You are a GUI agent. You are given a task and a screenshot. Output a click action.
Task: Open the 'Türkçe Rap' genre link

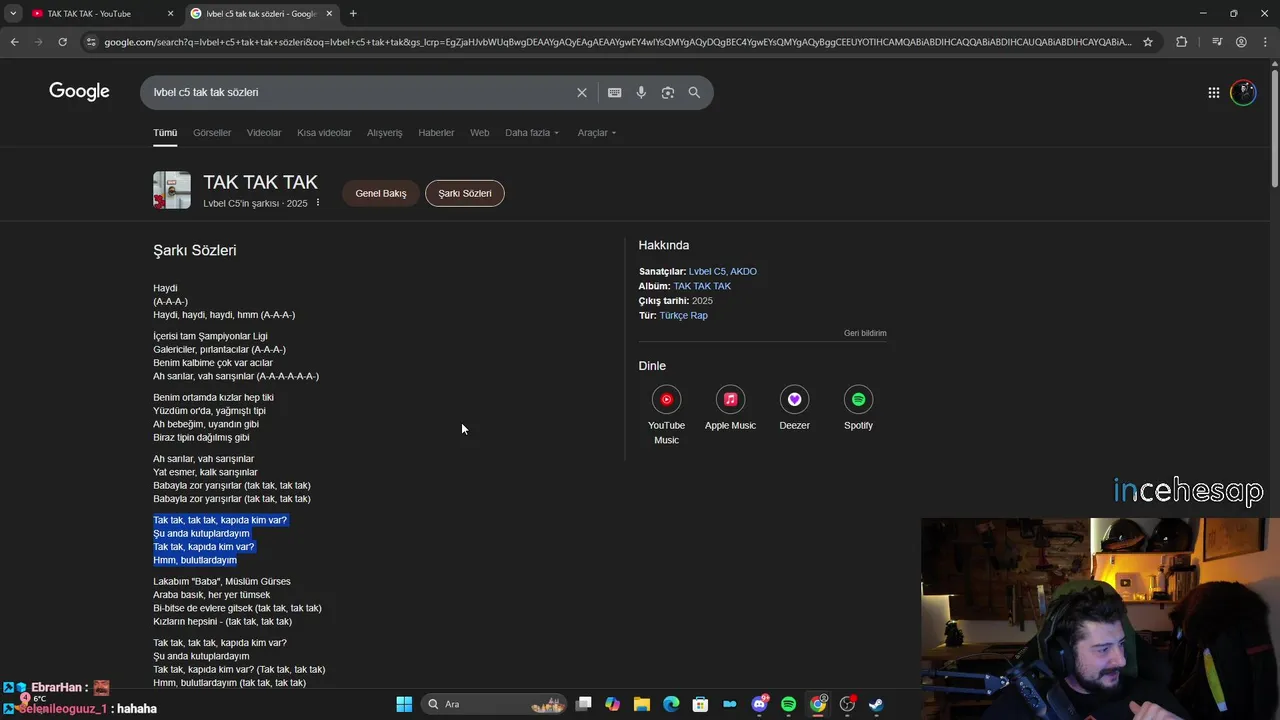(683, 315)
